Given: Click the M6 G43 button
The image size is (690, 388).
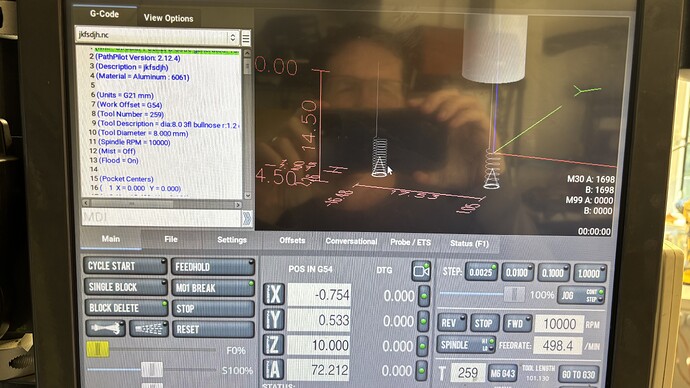Looking at the screenshot, I should 503,373.
